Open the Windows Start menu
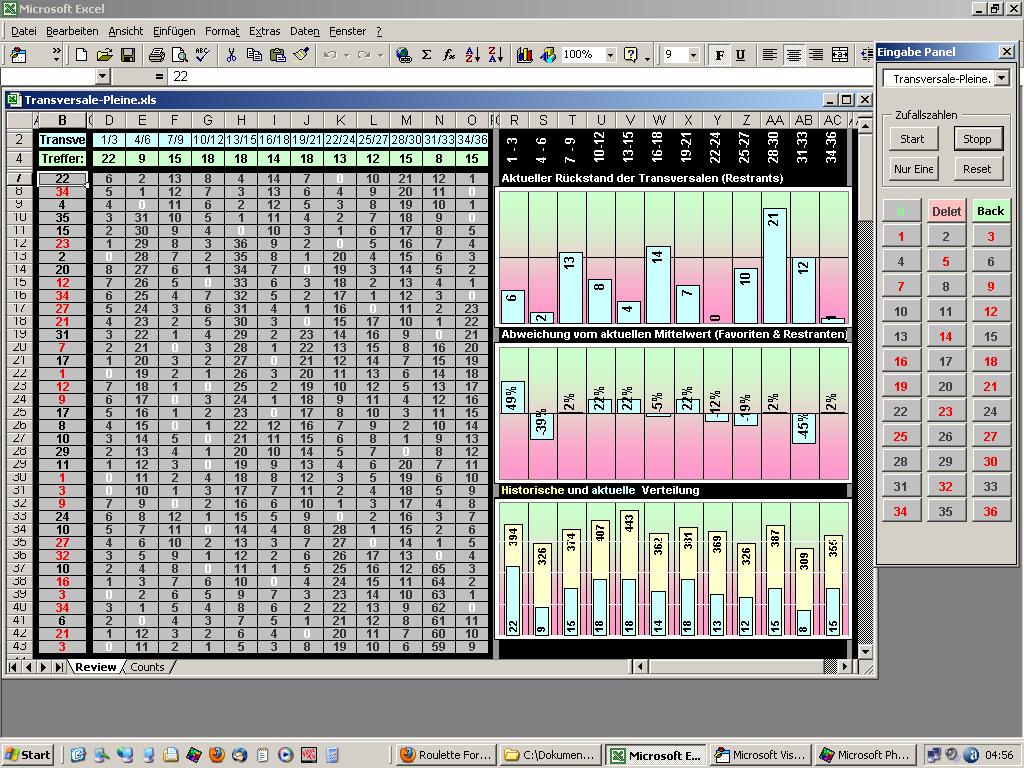Image resolution: width=1024 pixels, height=768 pixels. 28,755
